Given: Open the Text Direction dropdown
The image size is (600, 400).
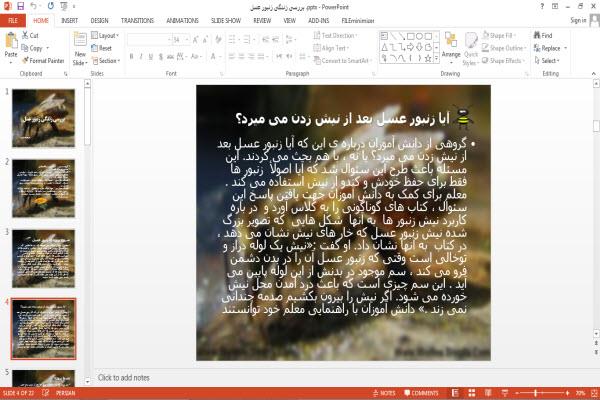Looking at the screenshot, I should 335,35.
